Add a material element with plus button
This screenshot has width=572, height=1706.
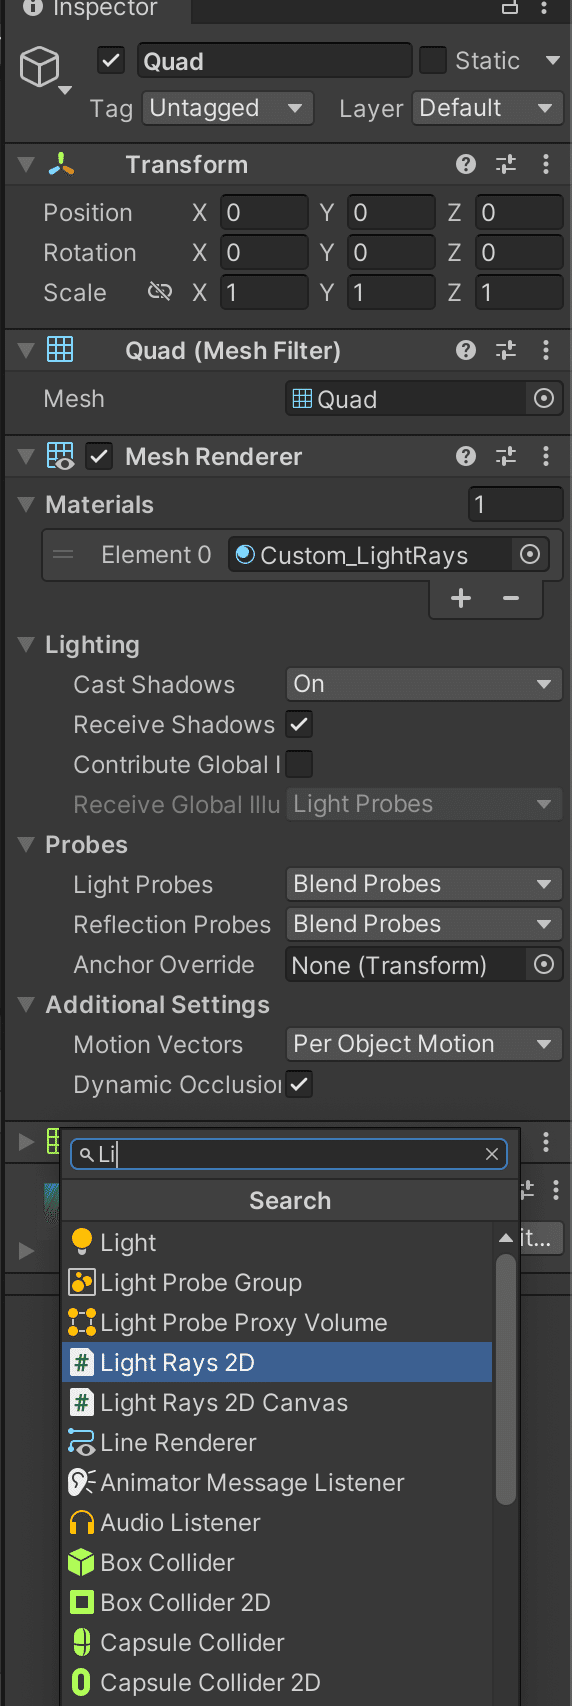[x=461, y=598]
